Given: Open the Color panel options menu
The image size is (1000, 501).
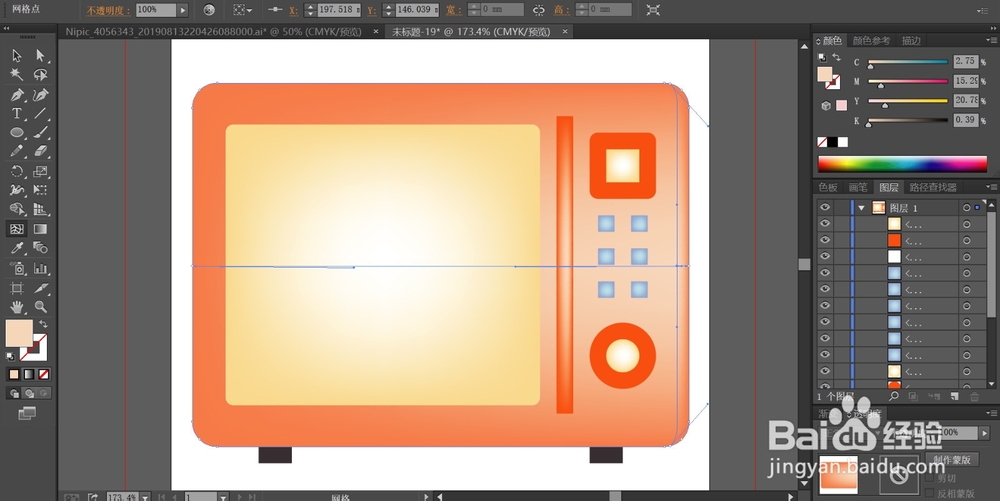Looking at the screenshot, I should tap(990, 41).
